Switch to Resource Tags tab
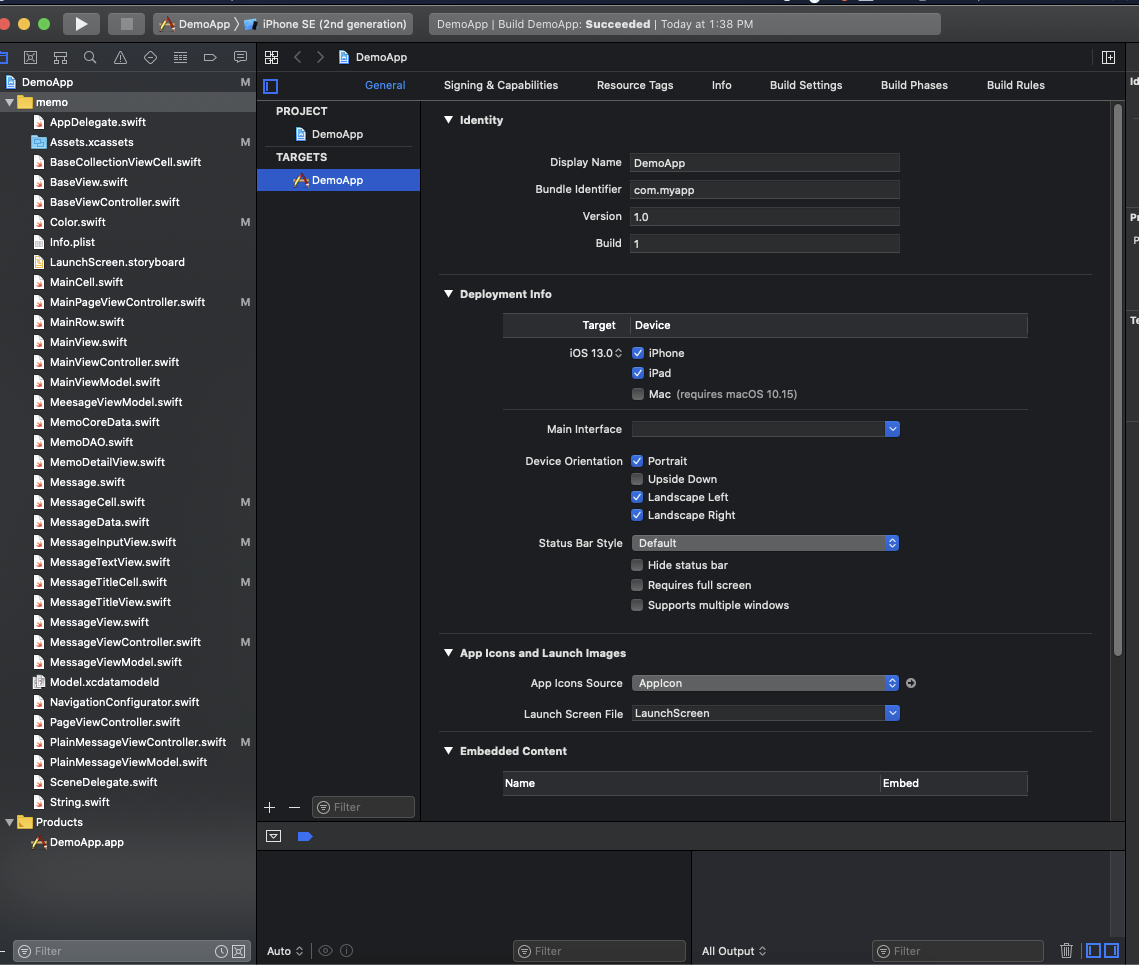 (x=635, y=85)
